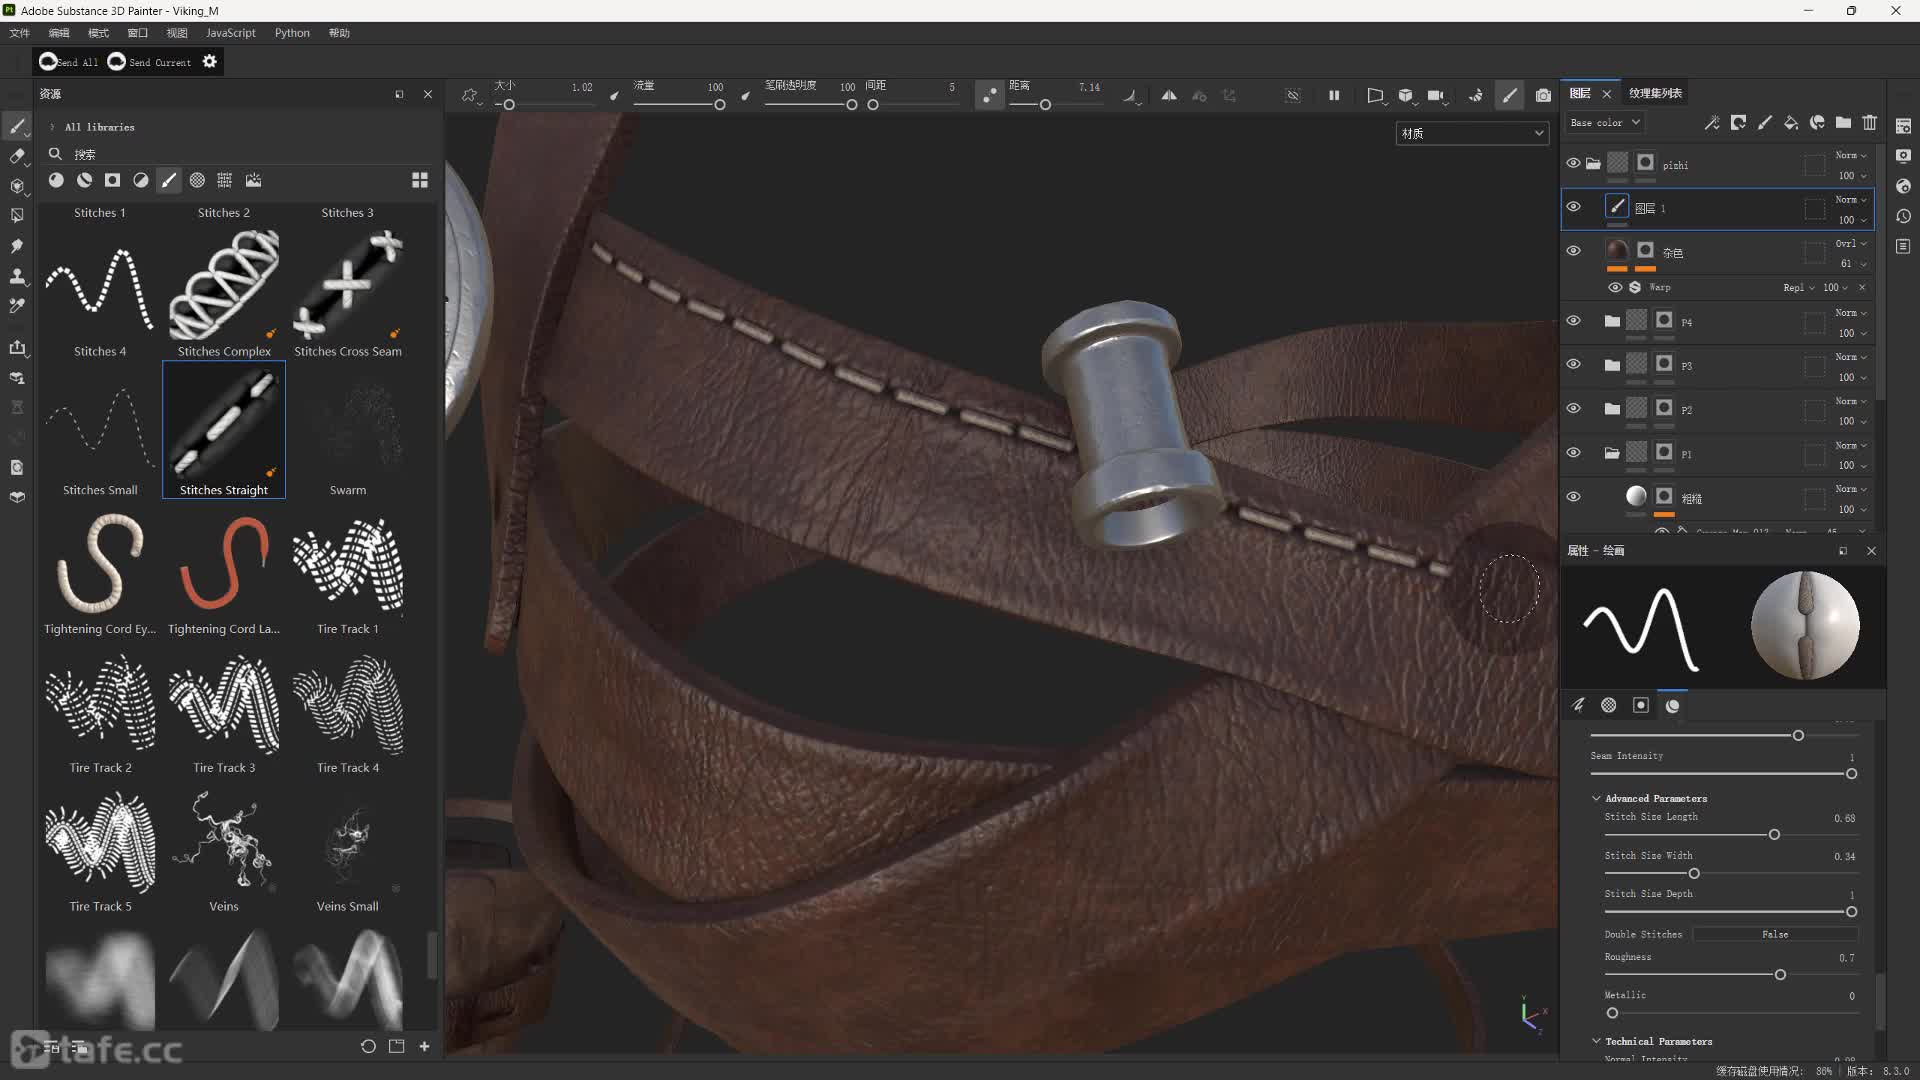1920x1080 pixels.
Task: Delete the selected layer with trash icon
Action: click(1870, 122)
